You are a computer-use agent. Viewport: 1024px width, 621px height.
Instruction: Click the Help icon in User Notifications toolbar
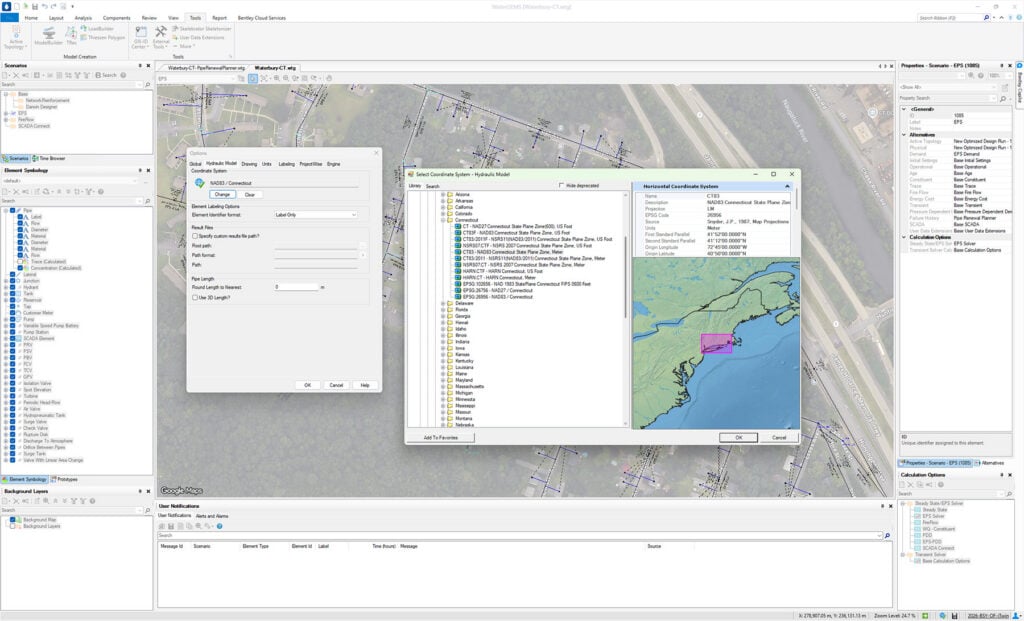click(219, 526)
